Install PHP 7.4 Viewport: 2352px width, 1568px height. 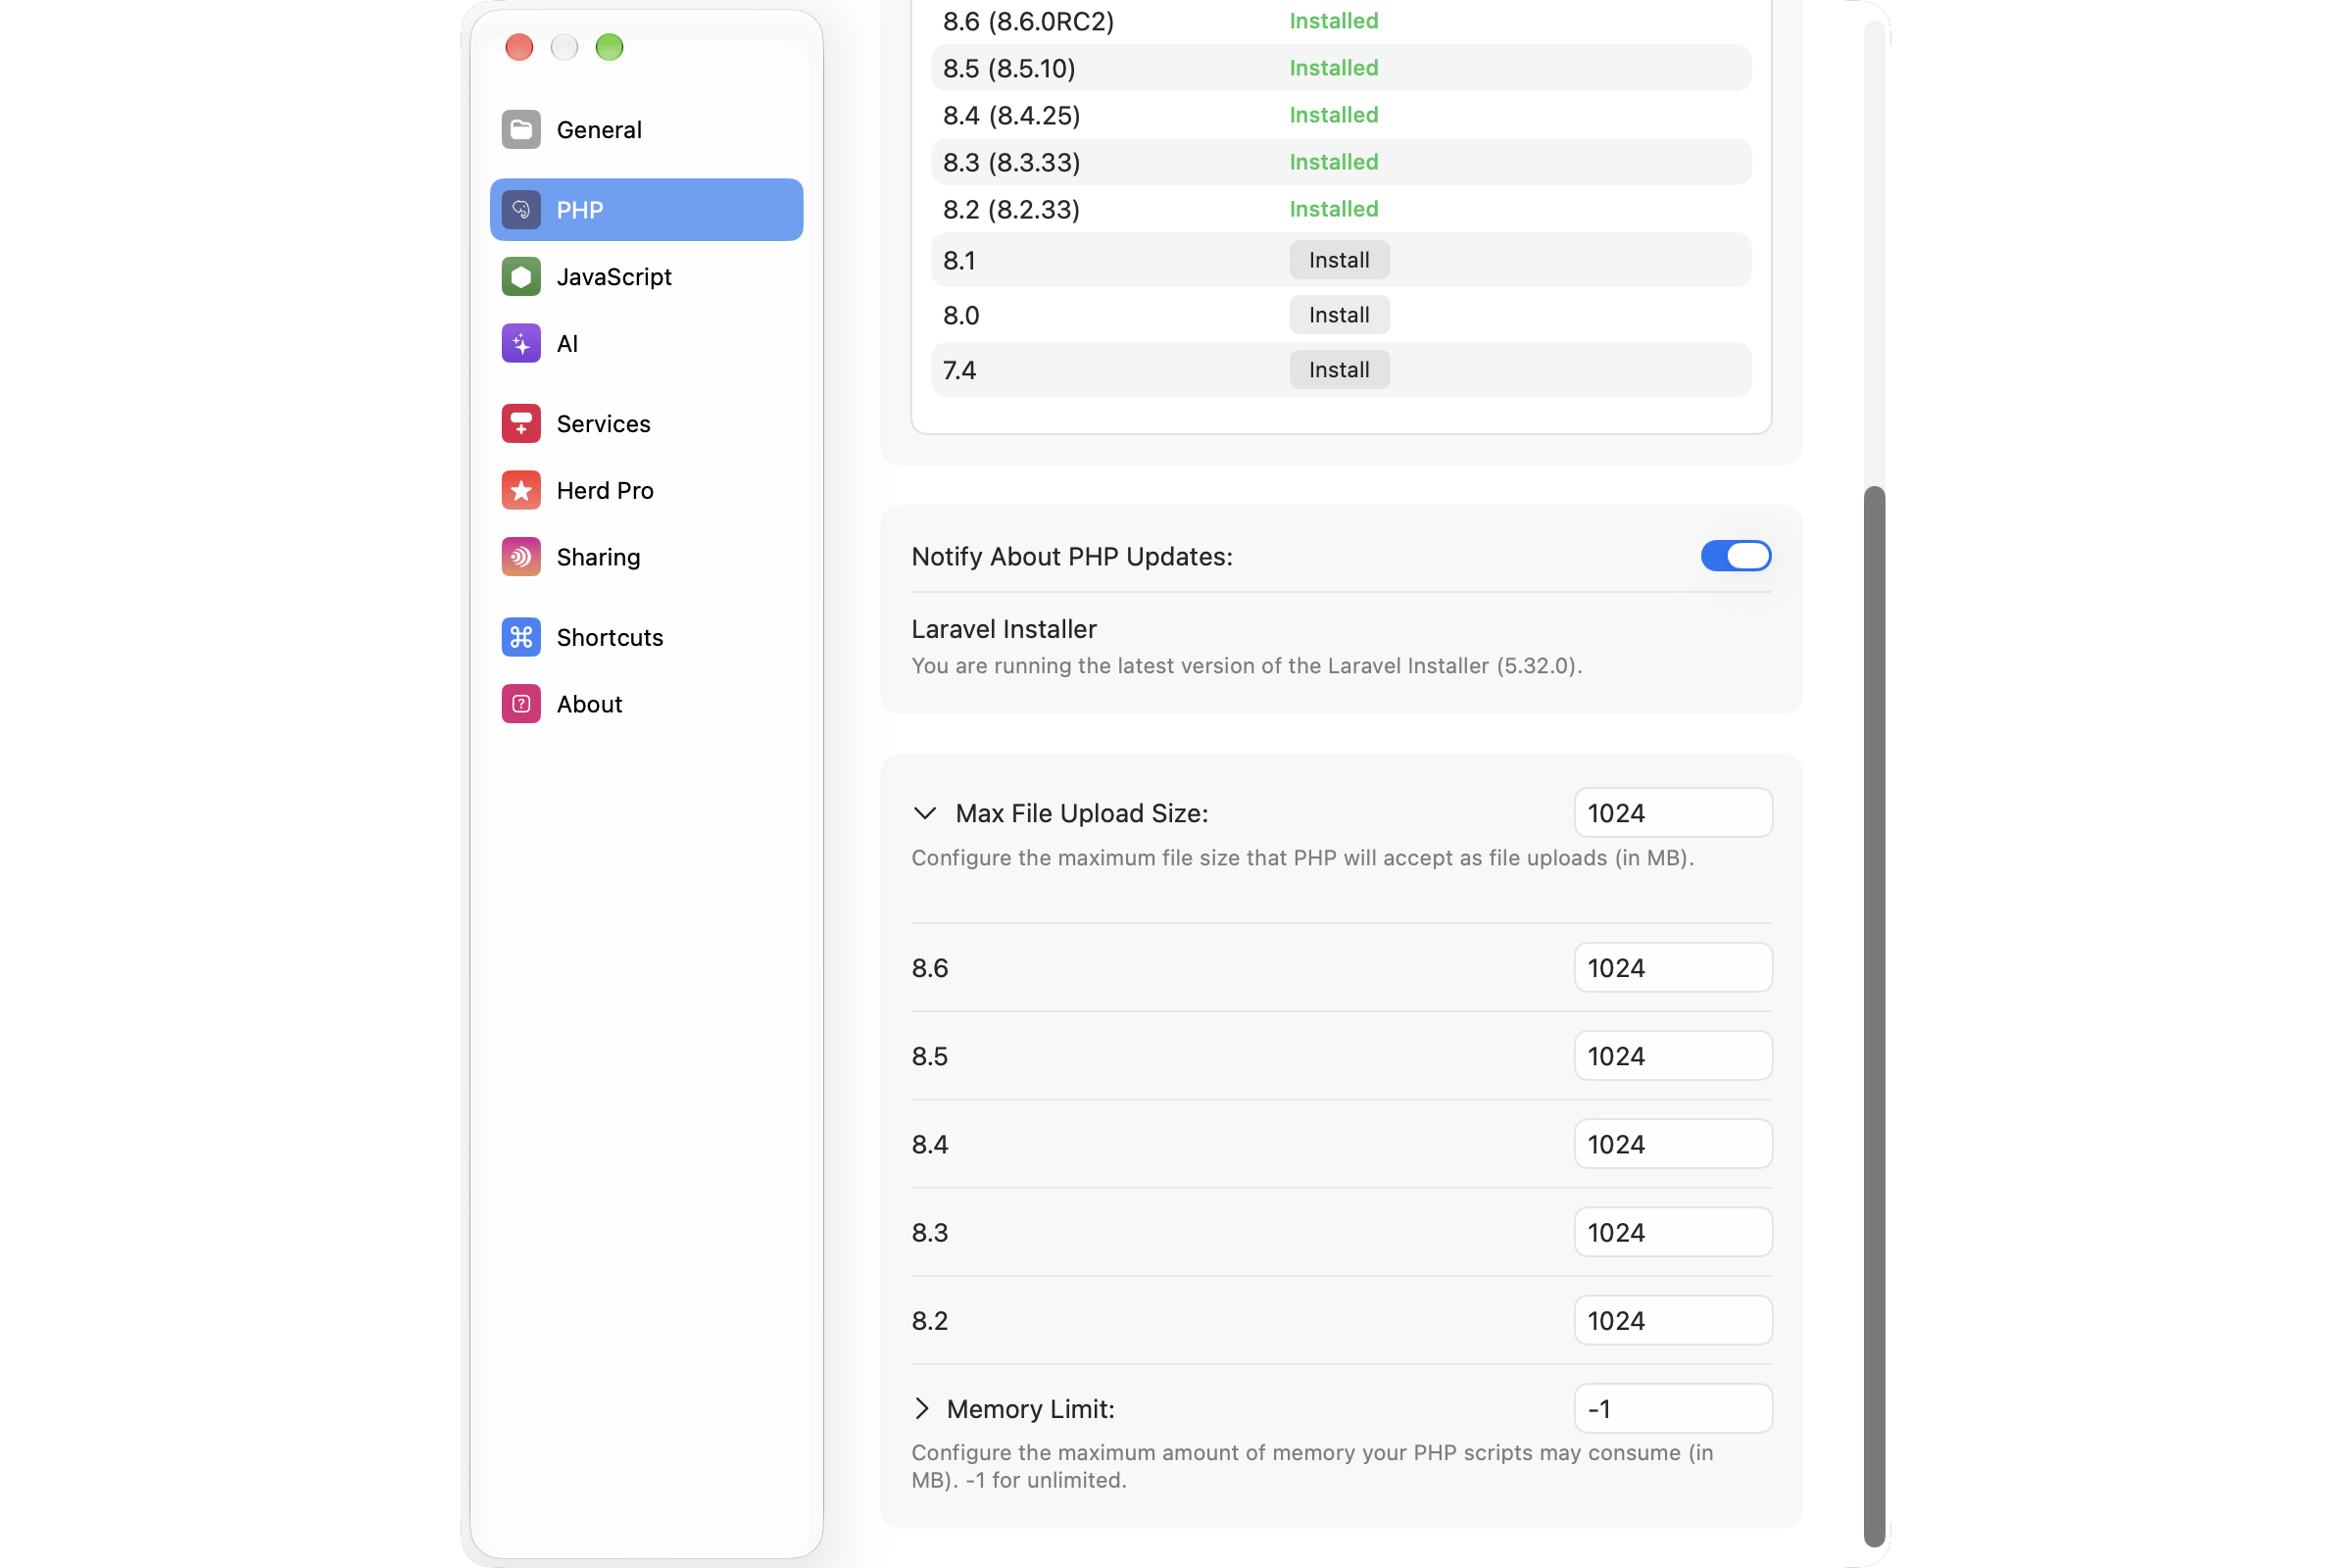1339,370
